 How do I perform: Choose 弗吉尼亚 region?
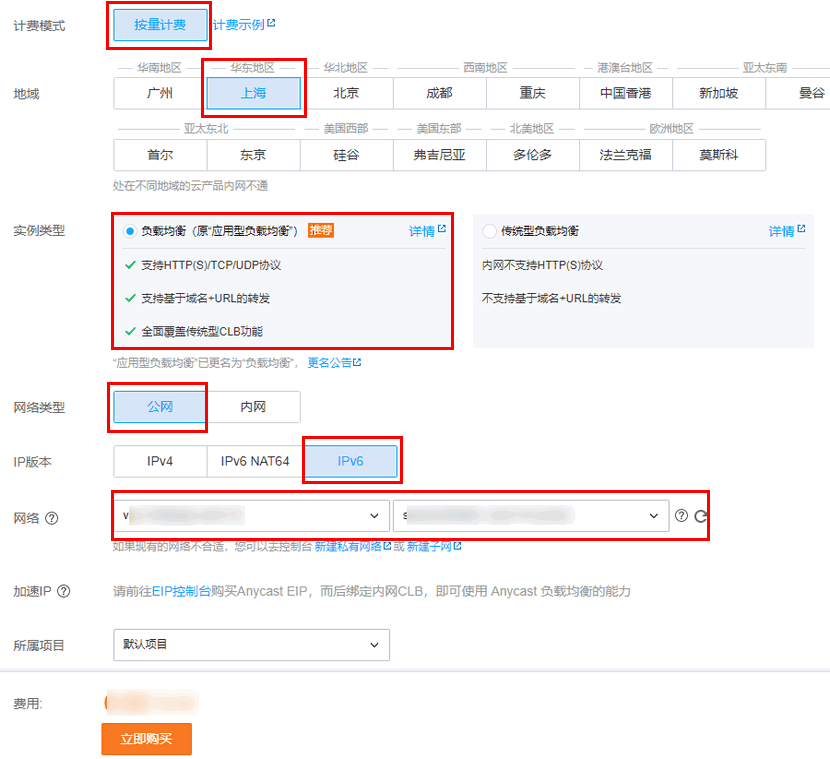coord(440,155)
